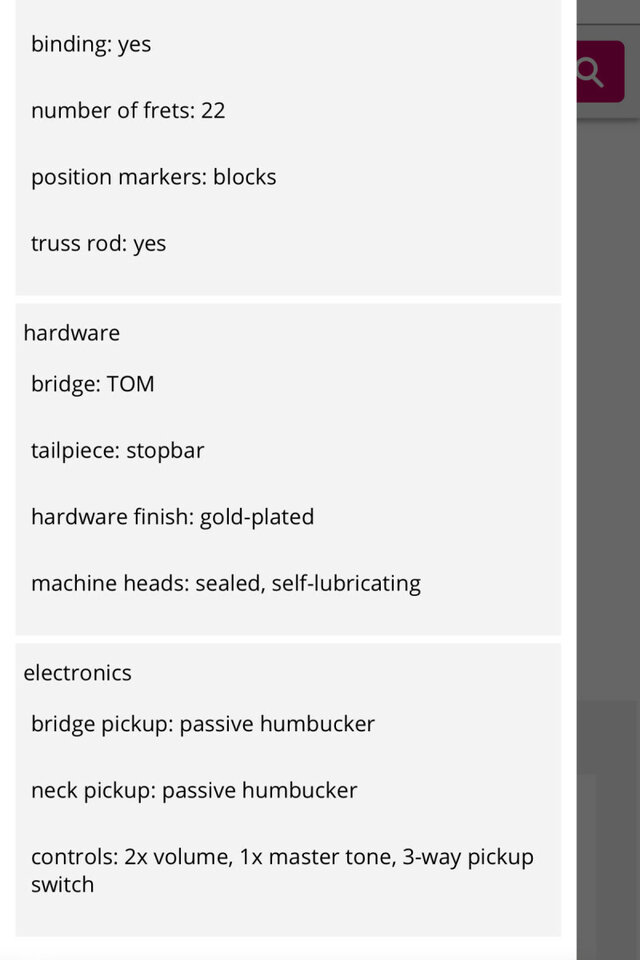Click the word 'switch' under controls
This screenshot has width=640, height=960.
pos(62,884)
